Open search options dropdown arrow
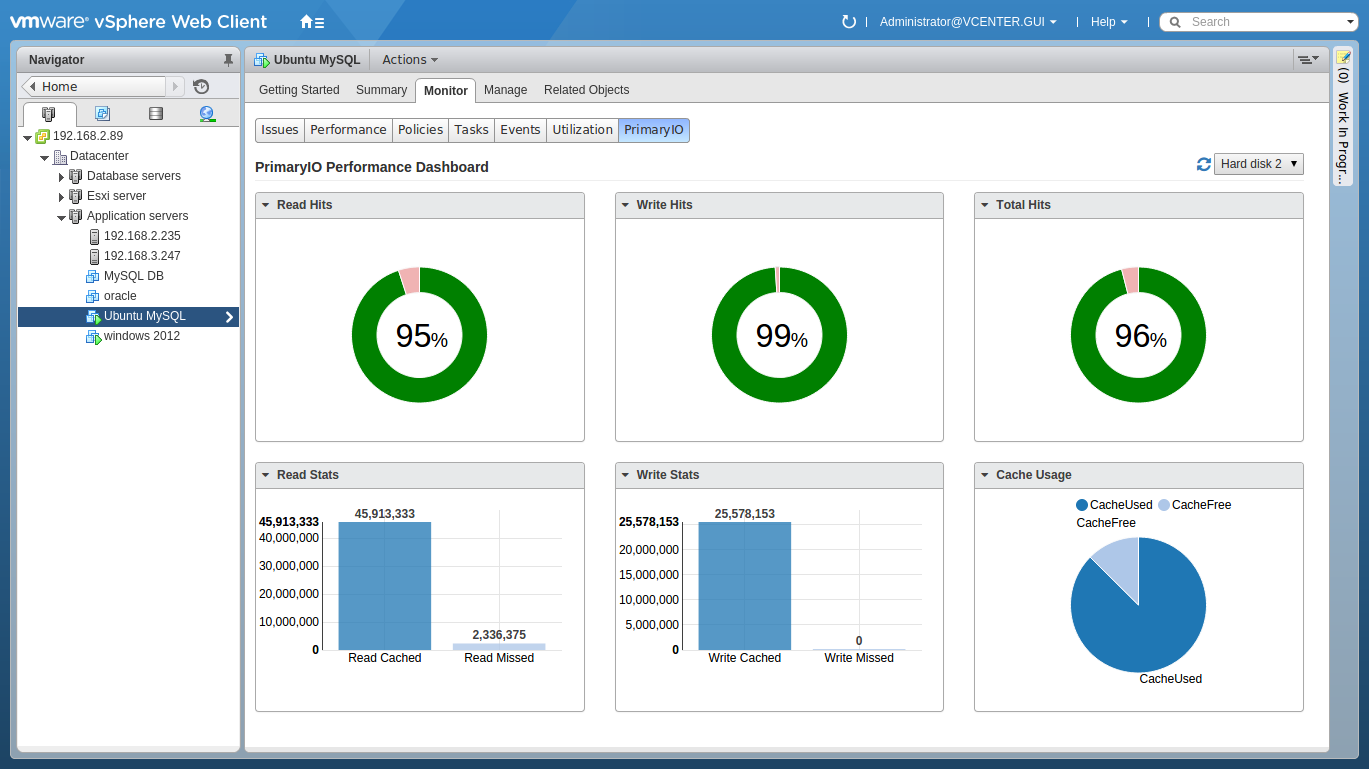 [x=1350, y=22]
